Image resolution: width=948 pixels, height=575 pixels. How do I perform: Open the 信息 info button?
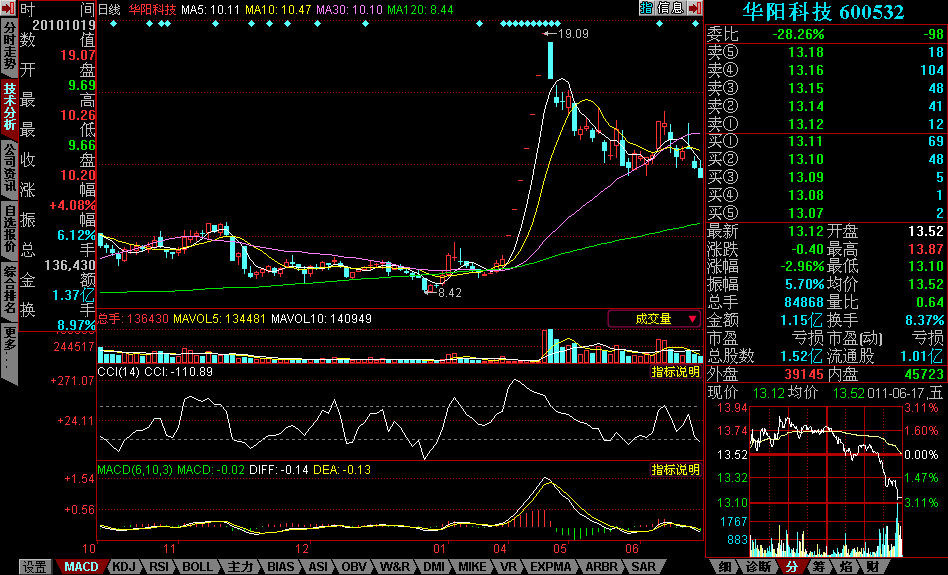(x=670, y=8)
